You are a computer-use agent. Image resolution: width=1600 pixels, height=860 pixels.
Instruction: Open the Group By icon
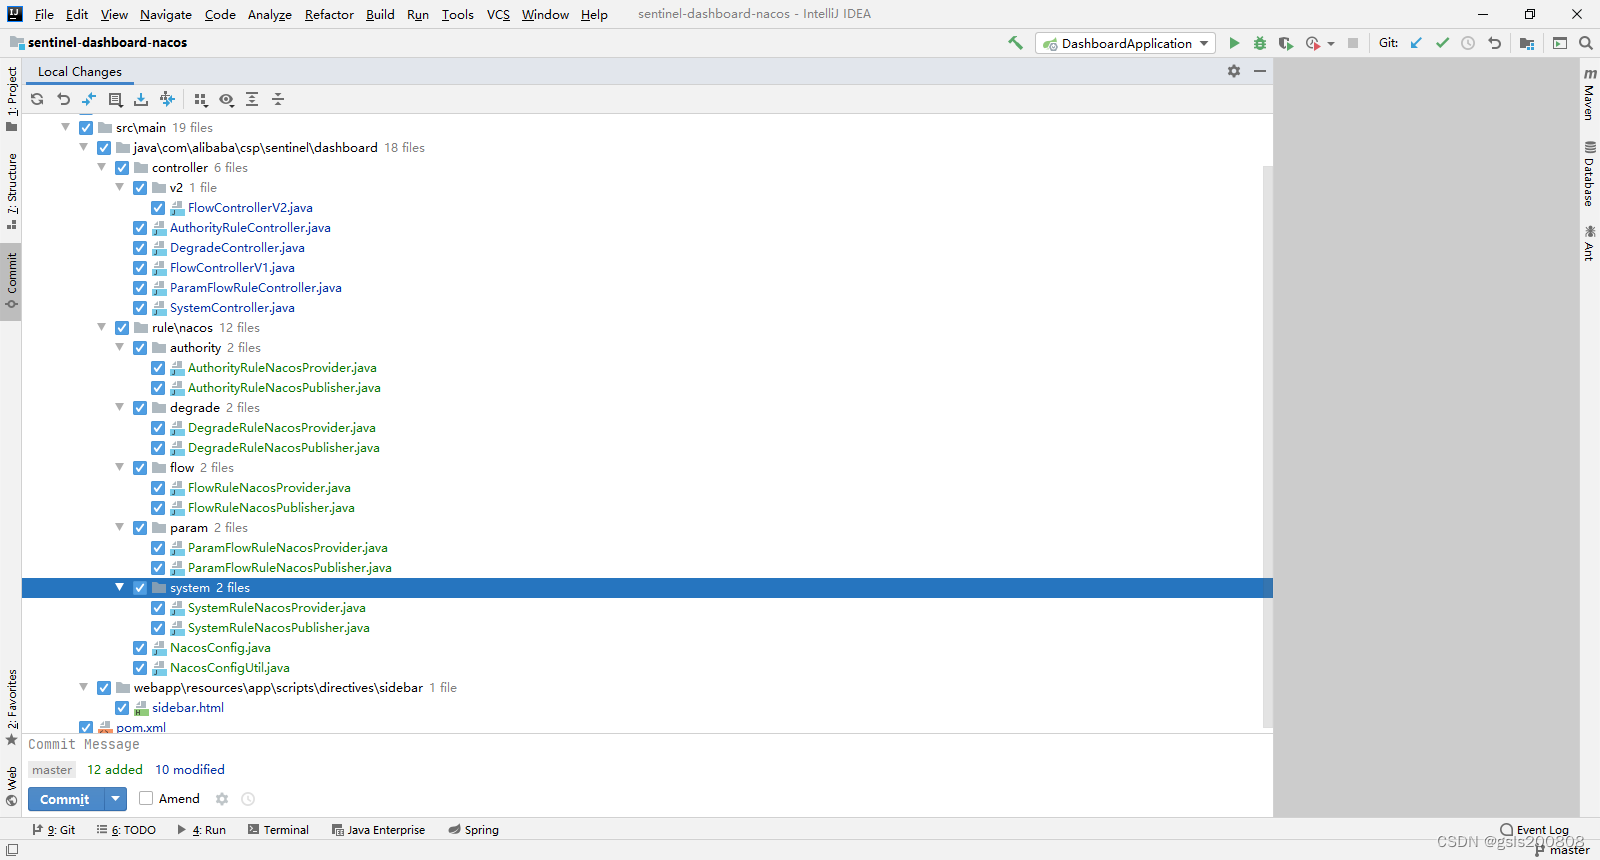coord(200,99)
